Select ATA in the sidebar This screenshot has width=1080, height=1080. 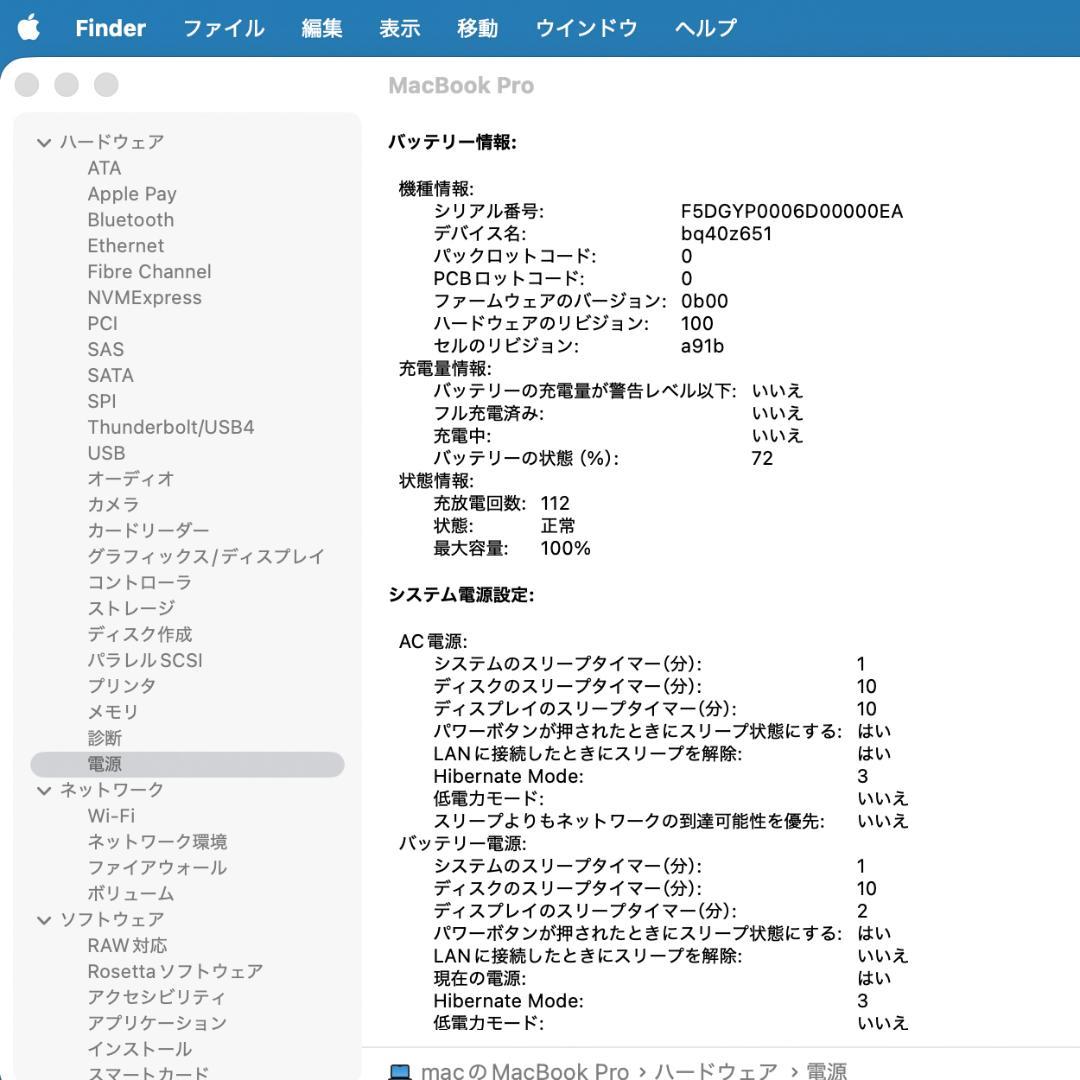pos(104,168)
